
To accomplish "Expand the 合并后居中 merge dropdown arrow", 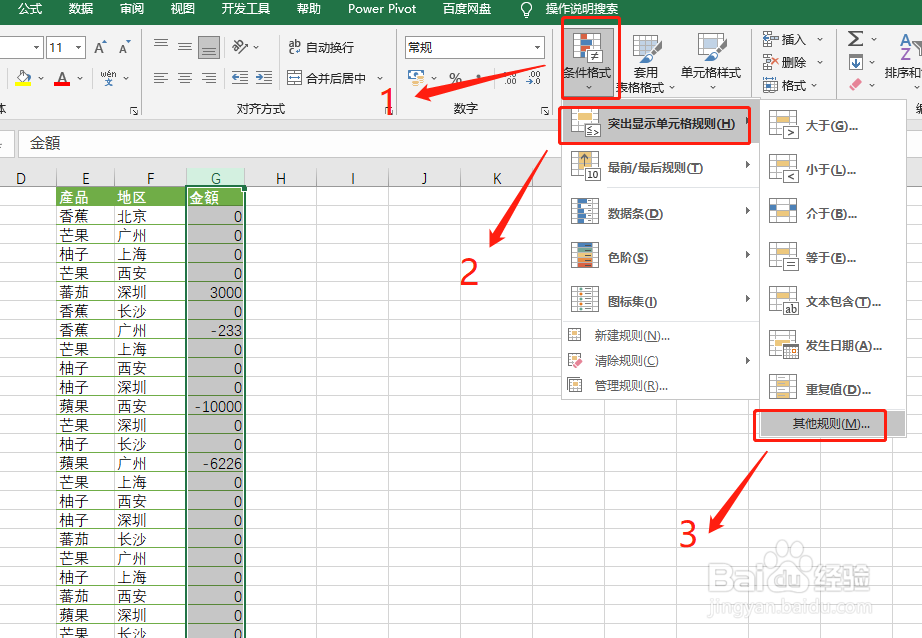I will (379, 78).
